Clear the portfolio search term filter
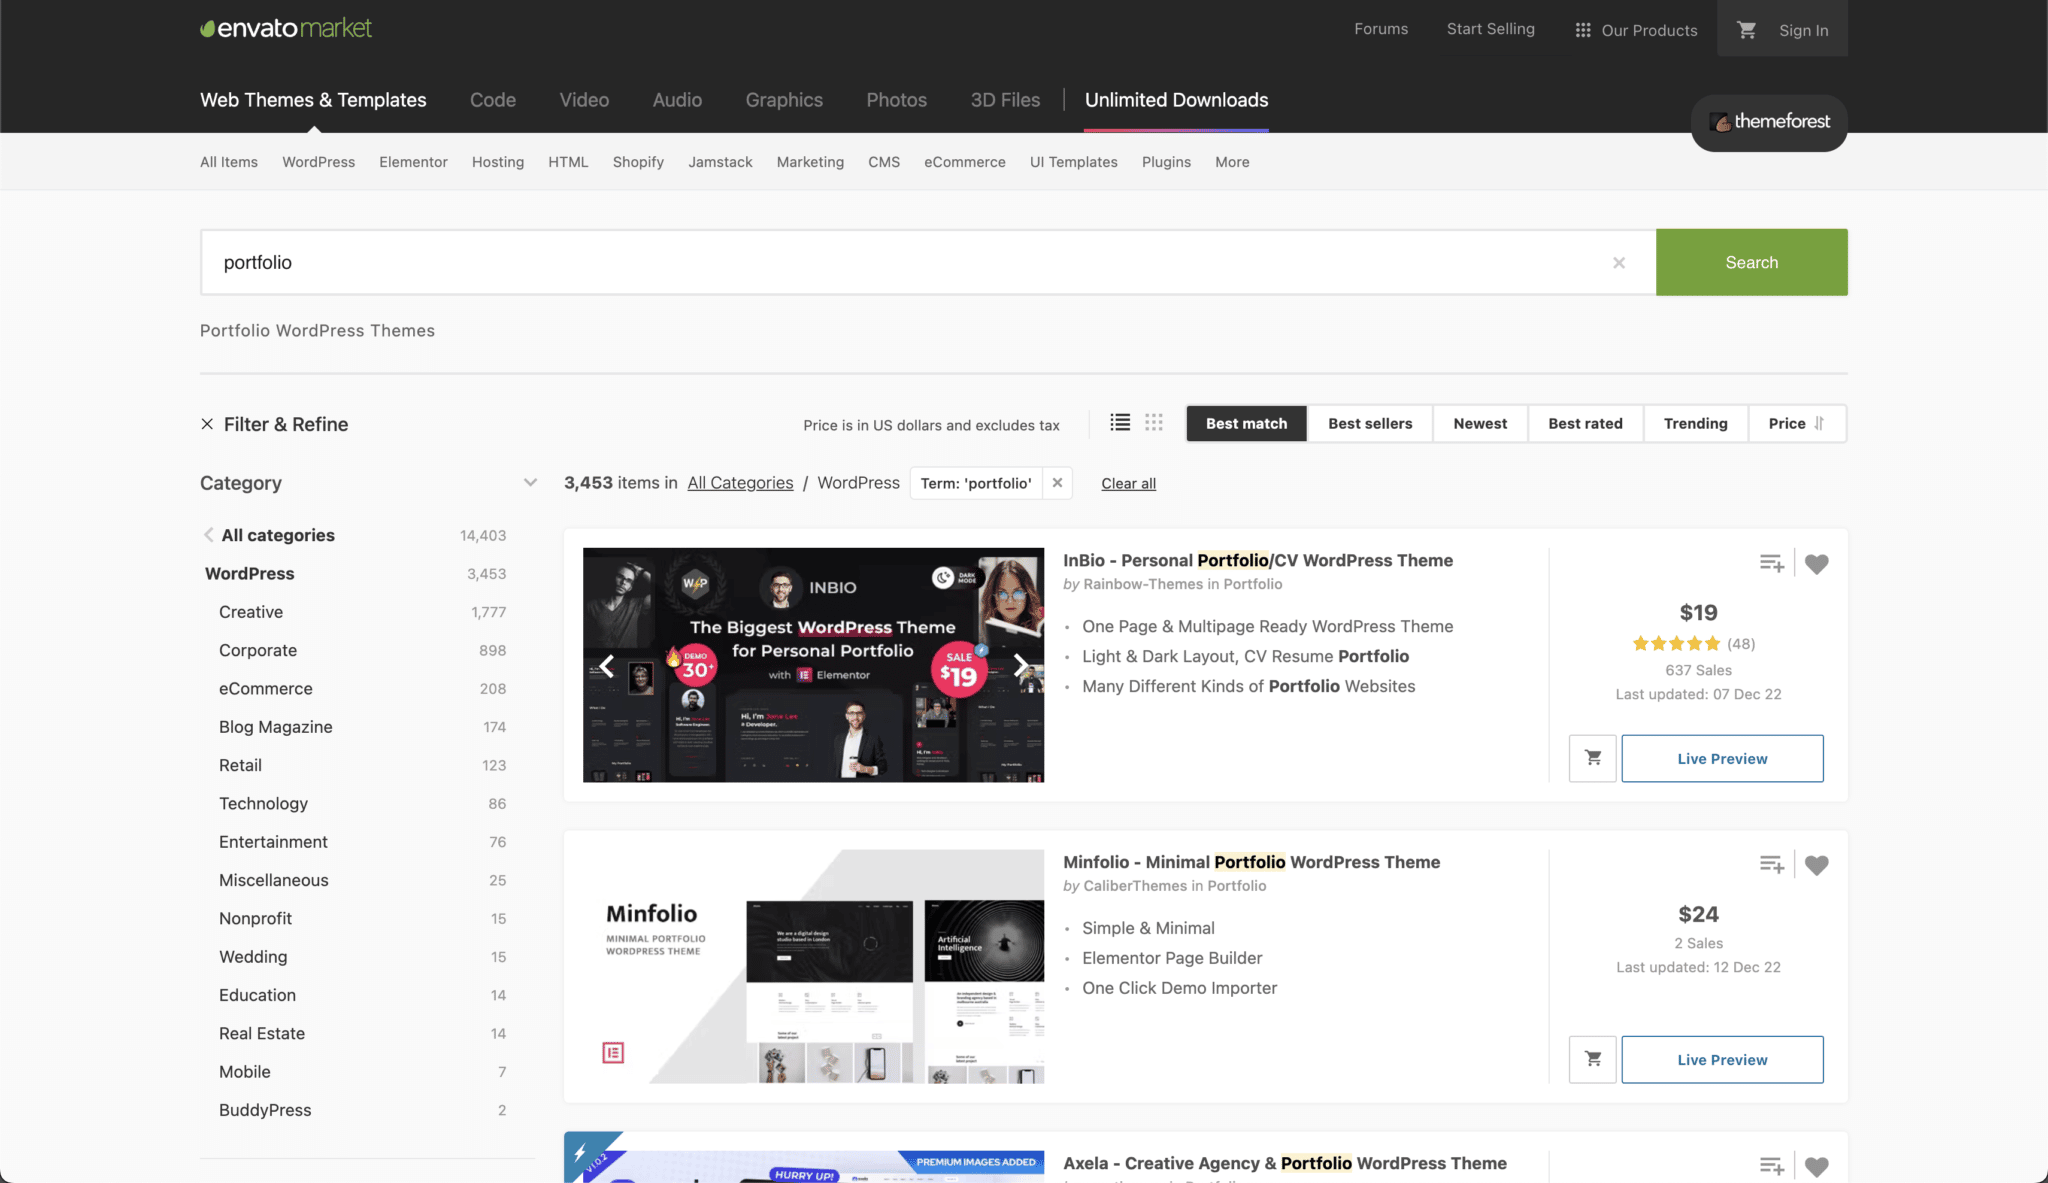Viewport: 2048px width, 1183px height. point(1619,262)
